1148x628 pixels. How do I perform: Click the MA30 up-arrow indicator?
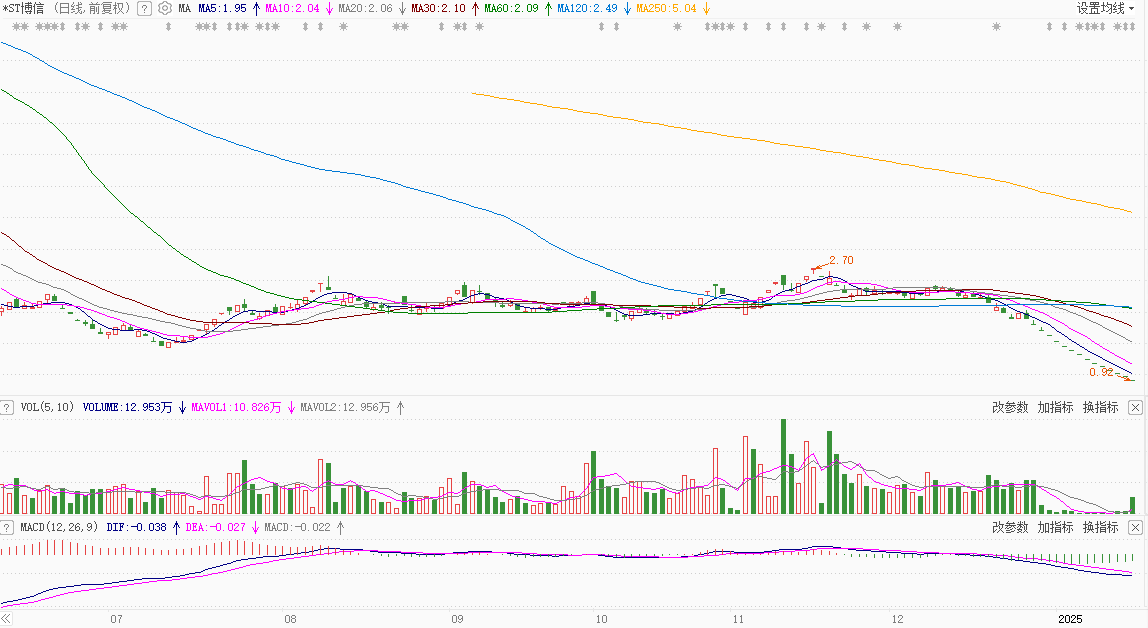point(475,9)
